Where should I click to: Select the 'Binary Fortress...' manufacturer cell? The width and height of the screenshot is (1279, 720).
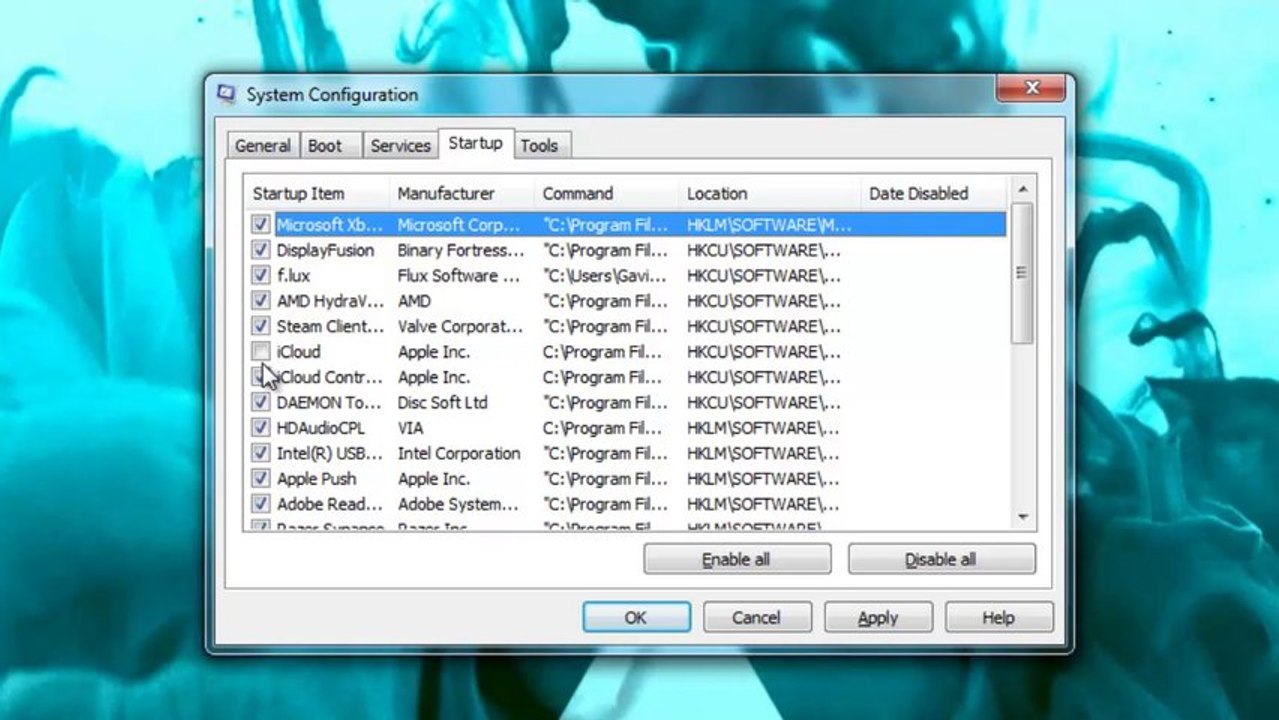(x=461, y=250)
